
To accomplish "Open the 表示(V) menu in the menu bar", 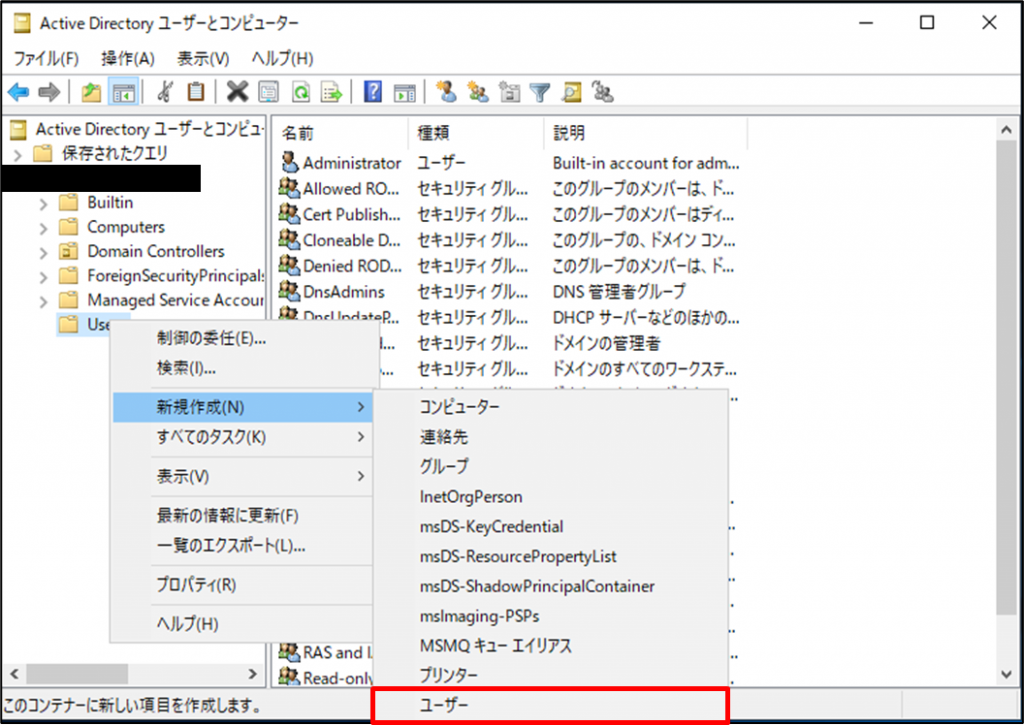I will click(203, 59).
